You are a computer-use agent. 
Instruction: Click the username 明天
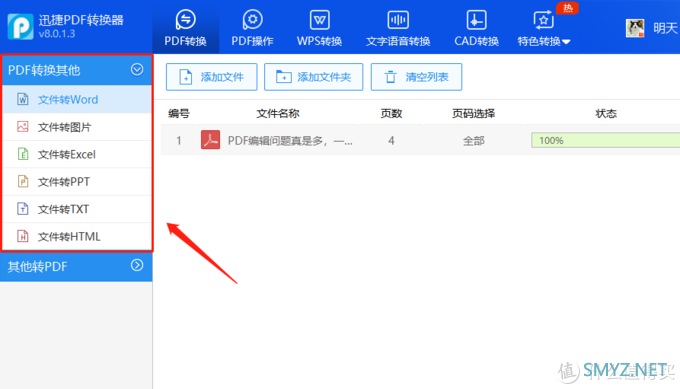[665, 29]
